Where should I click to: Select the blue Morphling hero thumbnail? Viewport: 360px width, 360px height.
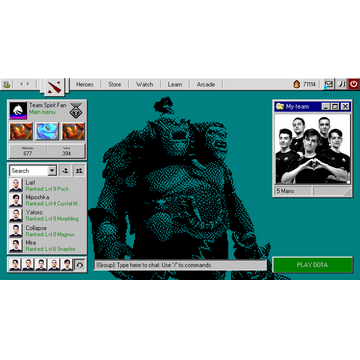coord(47,131)
